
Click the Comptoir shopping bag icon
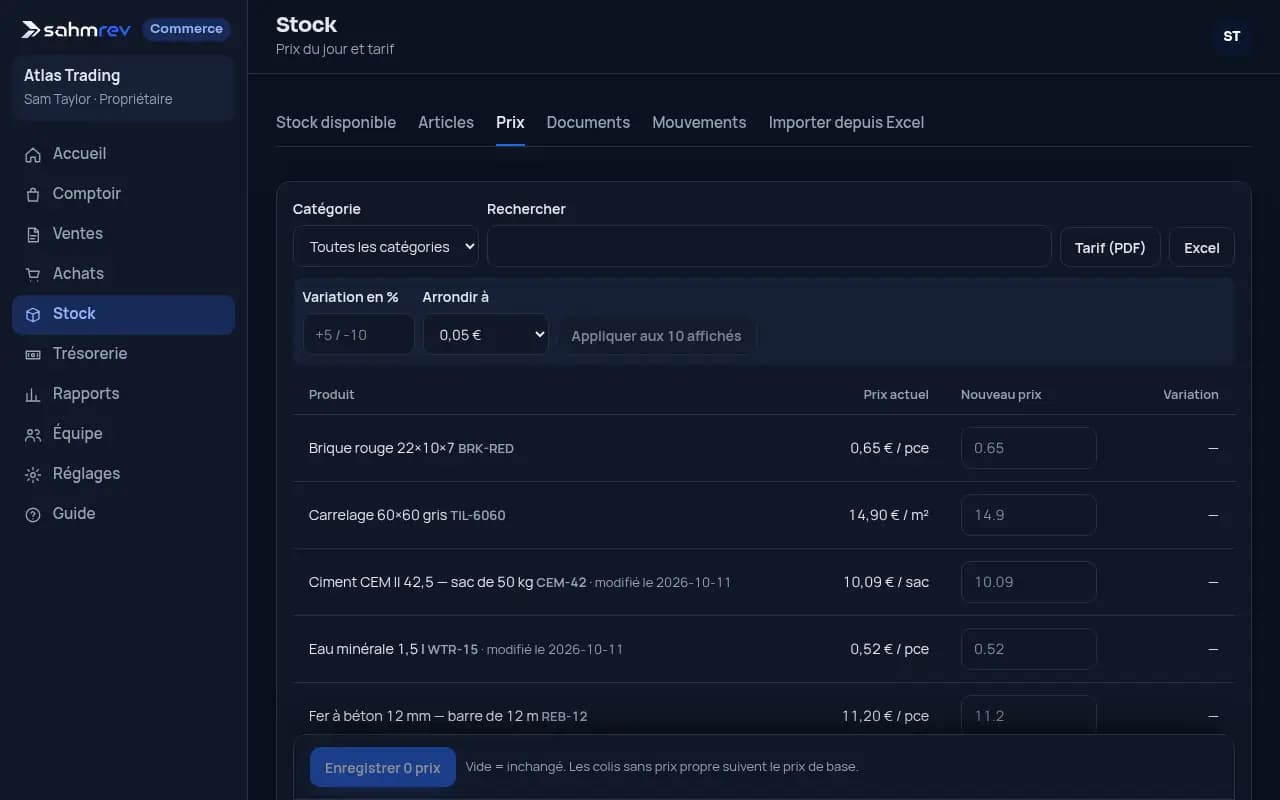coord(33,194)
